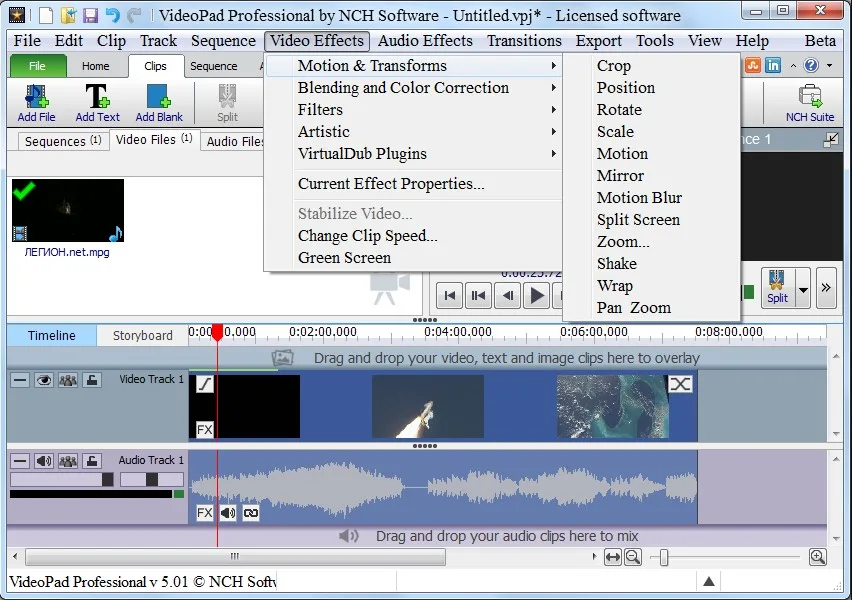The height and width of the screenshot is (600, 852).
Task: Open FX on the first video clip
Action: point(204,429)
